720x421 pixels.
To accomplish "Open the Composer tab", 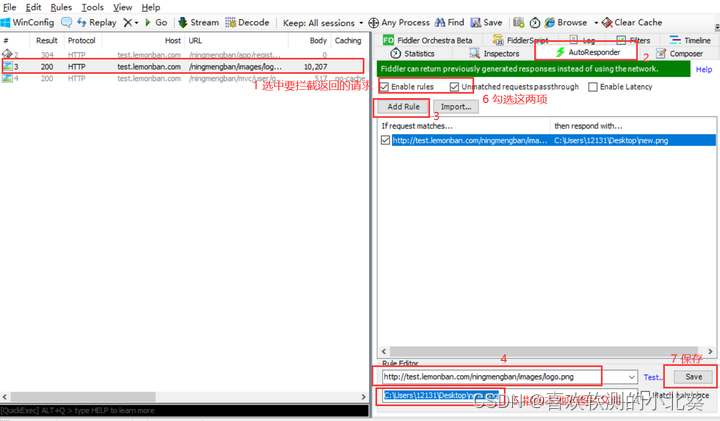I will coord(680,54).
